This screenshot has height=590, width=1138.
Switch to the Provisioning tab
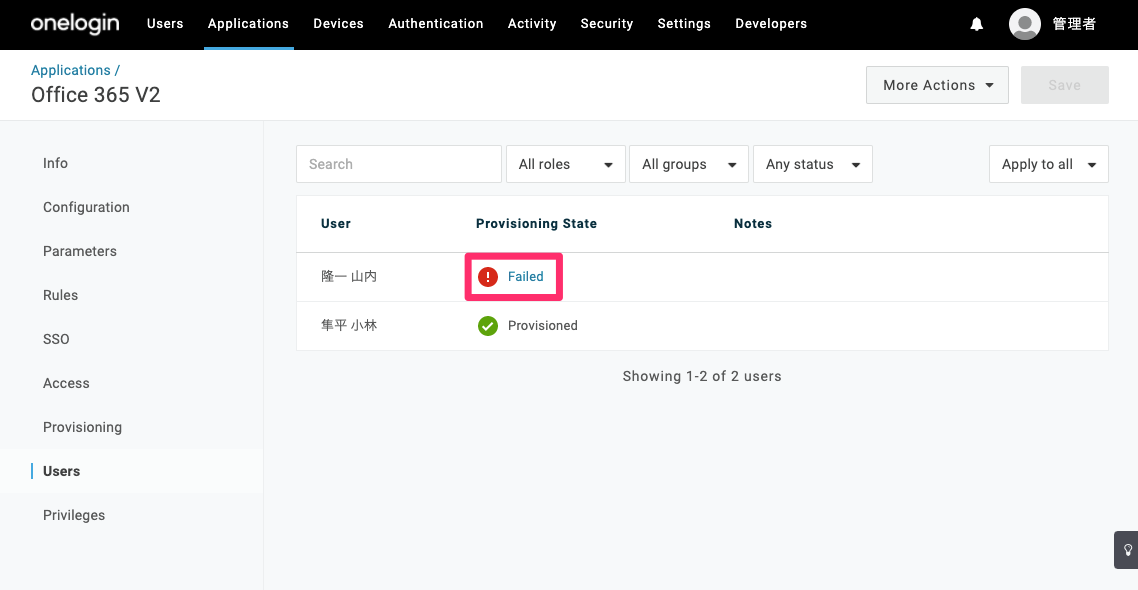click(82, 427)
